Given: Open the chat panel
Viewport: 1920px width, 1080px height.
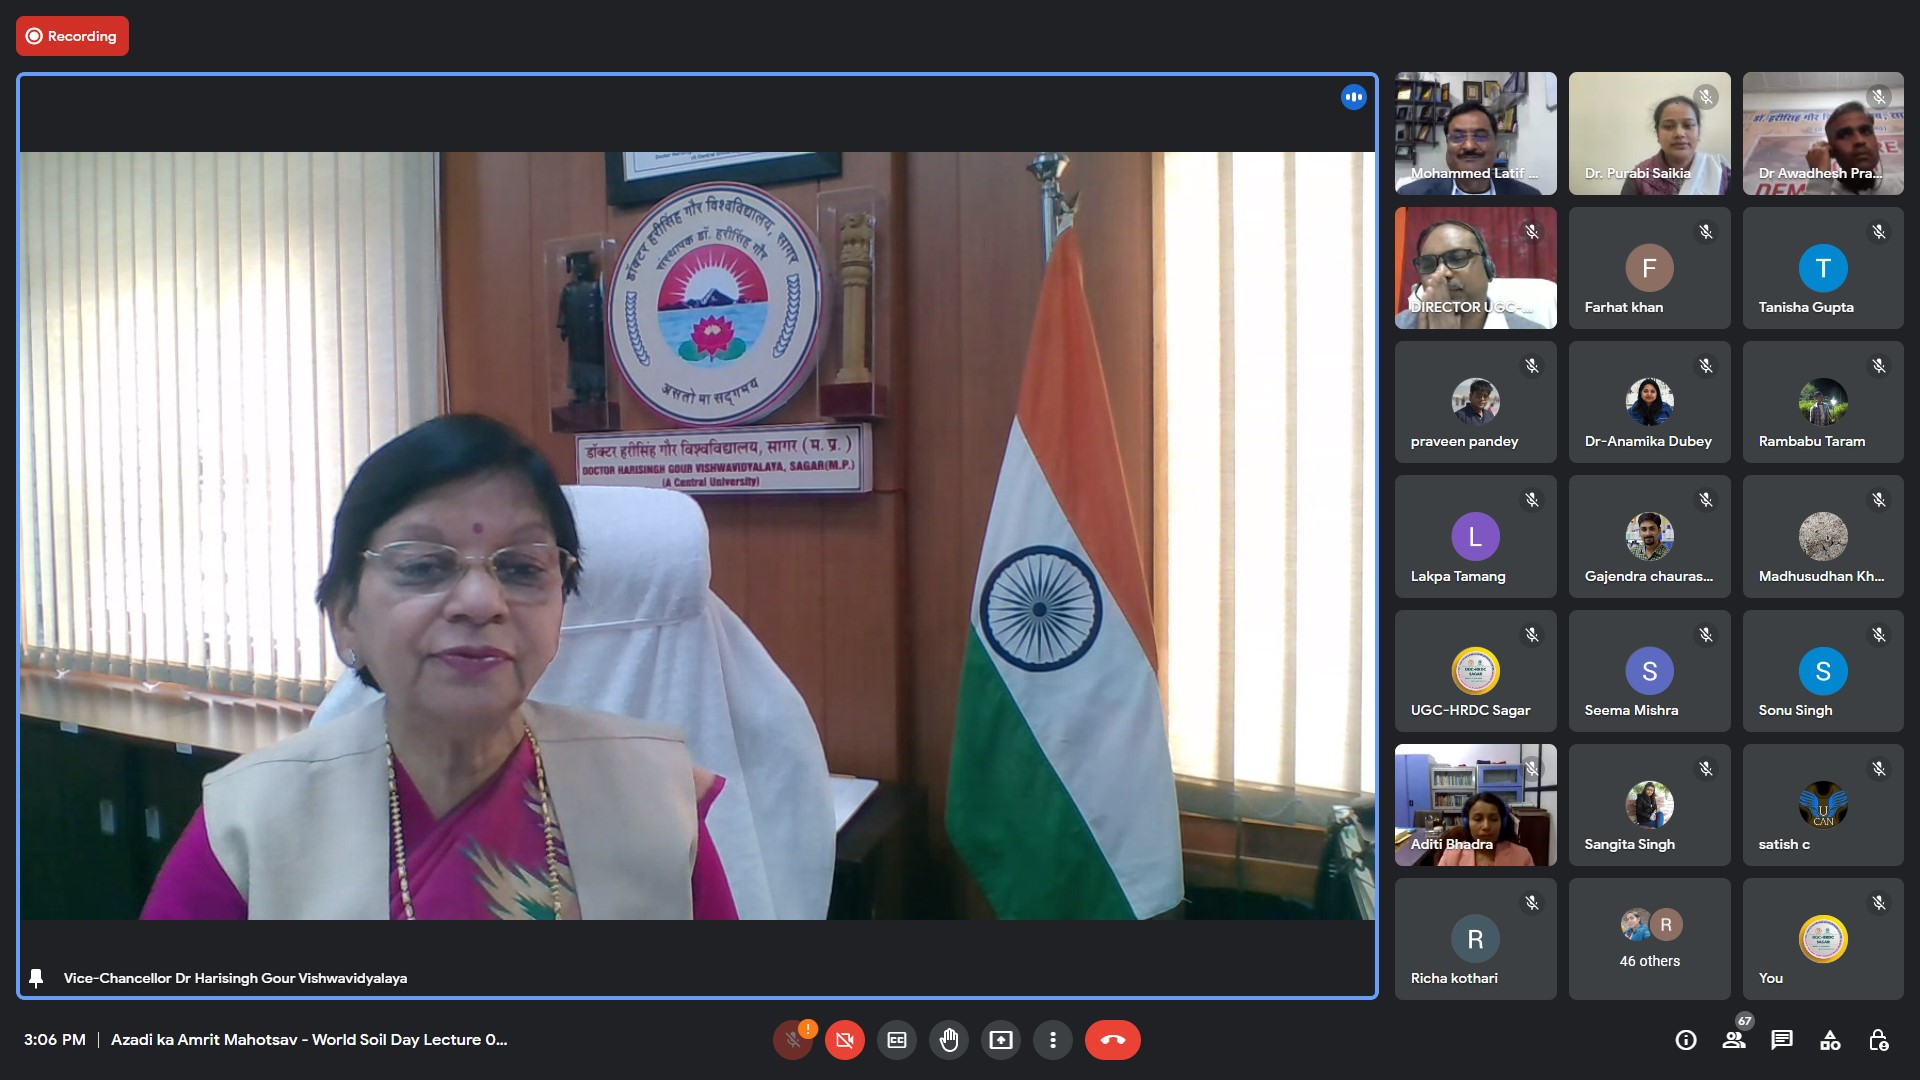Looking at the screenshot, I should pyautogui.click(x=1782, y=1040).
